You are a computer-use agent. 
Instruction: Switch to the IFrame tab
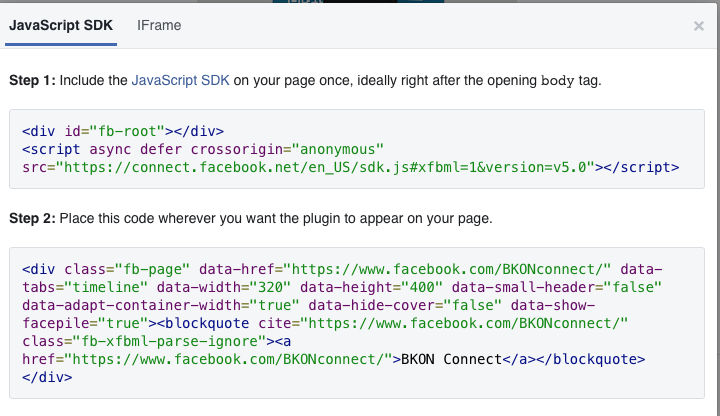tap(159, 26)
